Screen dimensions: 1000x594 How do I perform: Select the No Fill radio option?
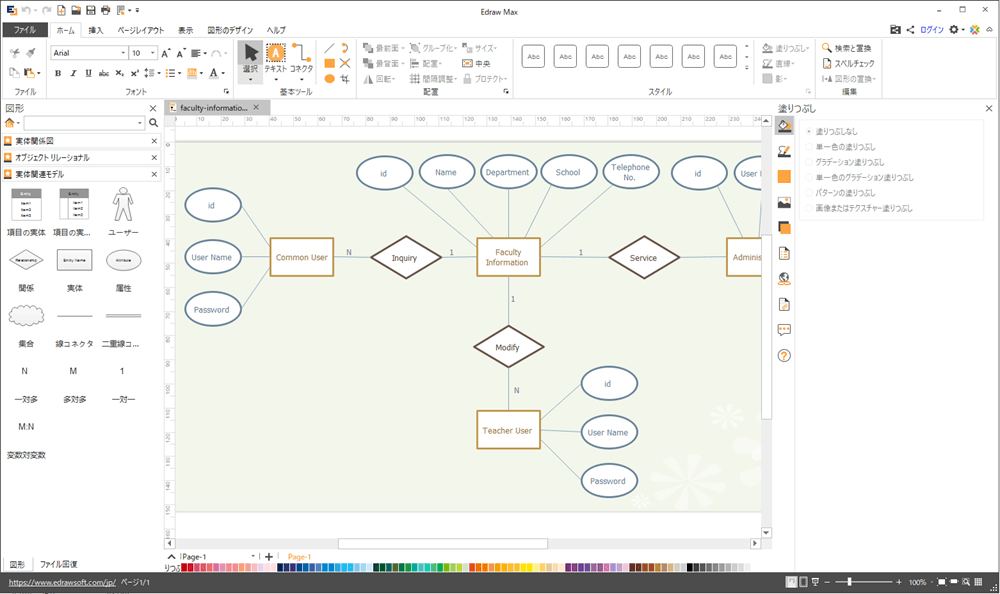[832, 131]
